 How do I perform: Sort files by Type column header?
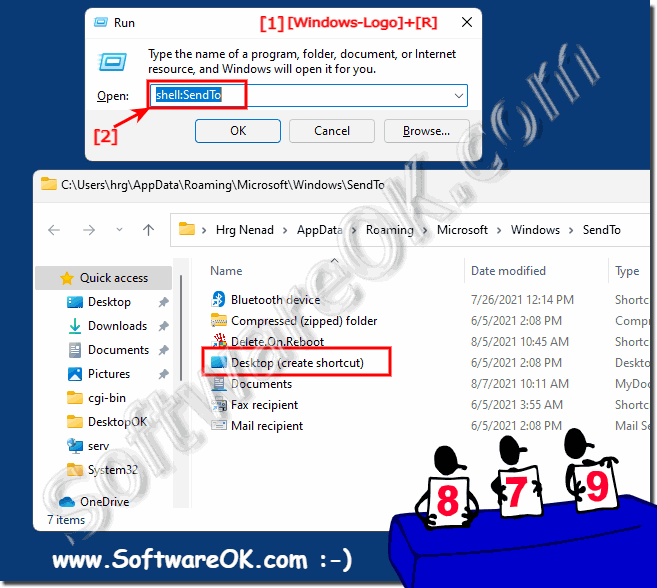(x=627, y=271)
